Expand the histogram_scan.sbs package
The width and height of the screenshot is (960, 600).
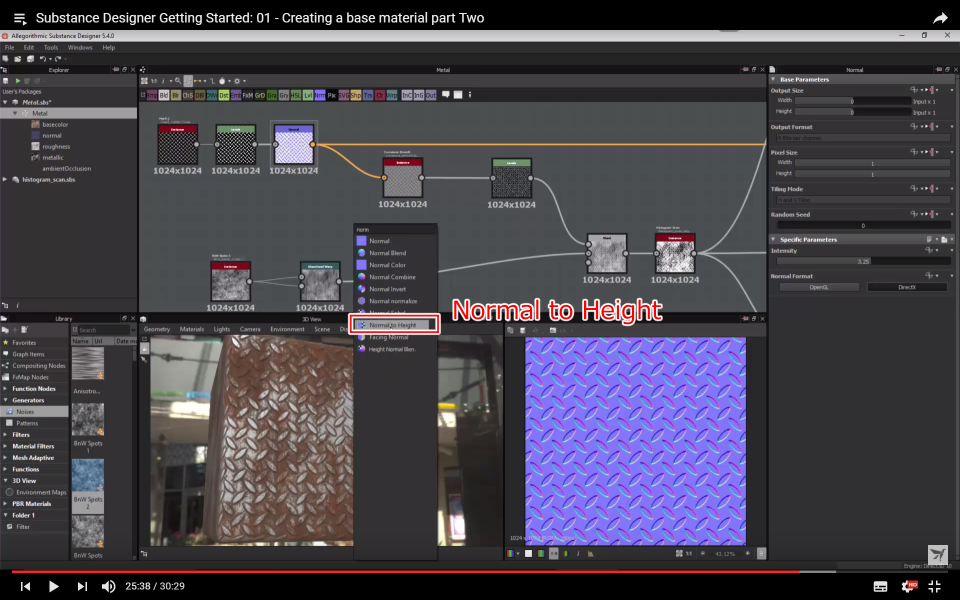pyautogui.click(x=6, y=179)
